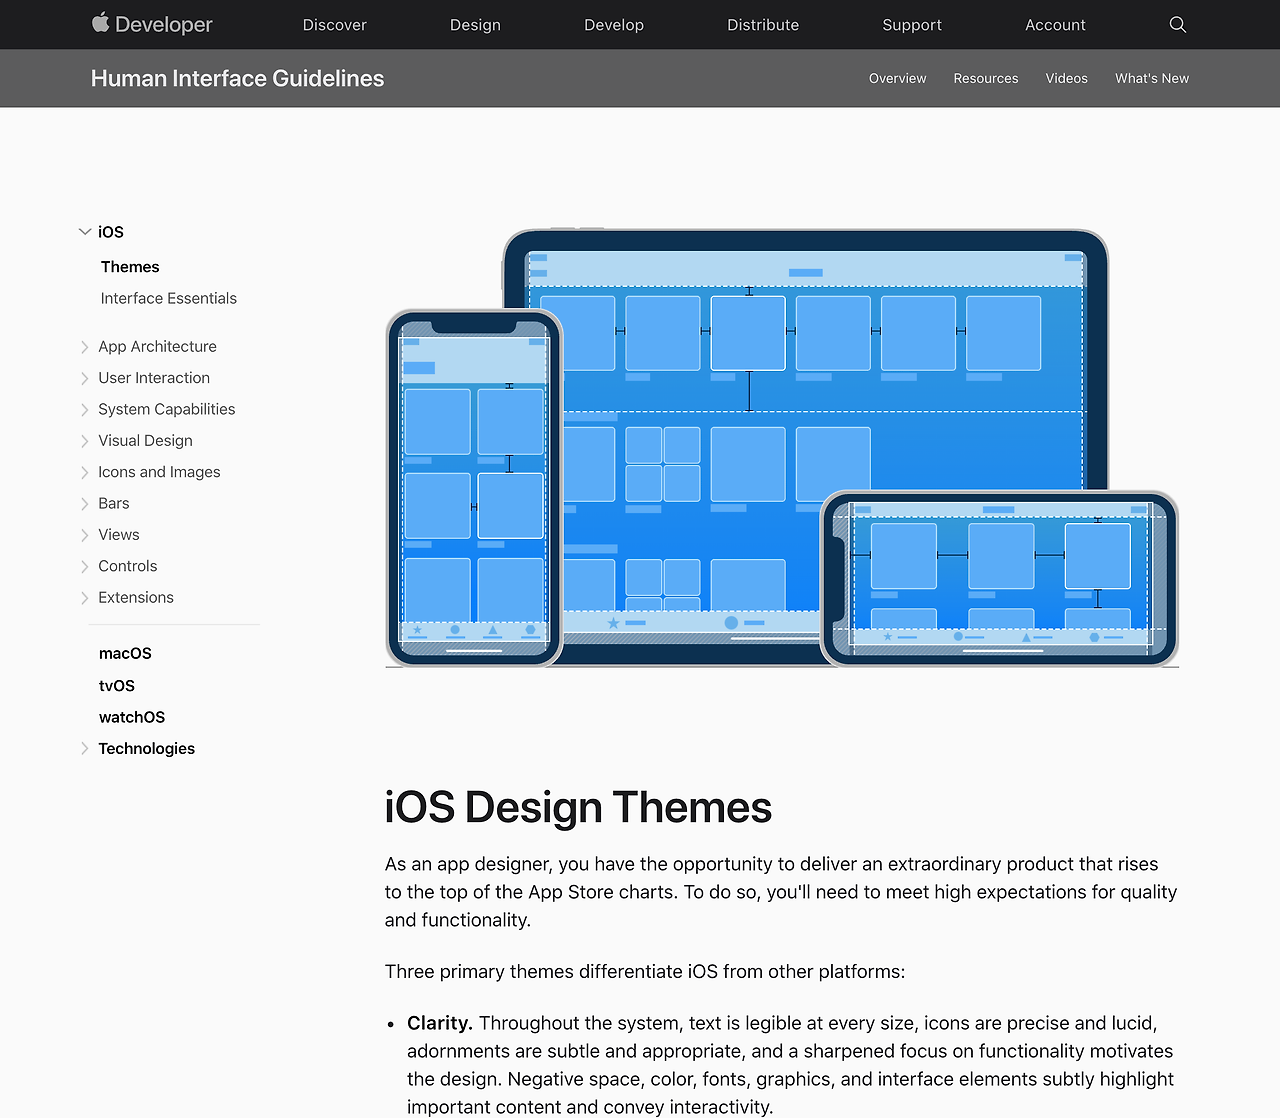Click the iOS devices layout illustration

[x=782, y=448]
